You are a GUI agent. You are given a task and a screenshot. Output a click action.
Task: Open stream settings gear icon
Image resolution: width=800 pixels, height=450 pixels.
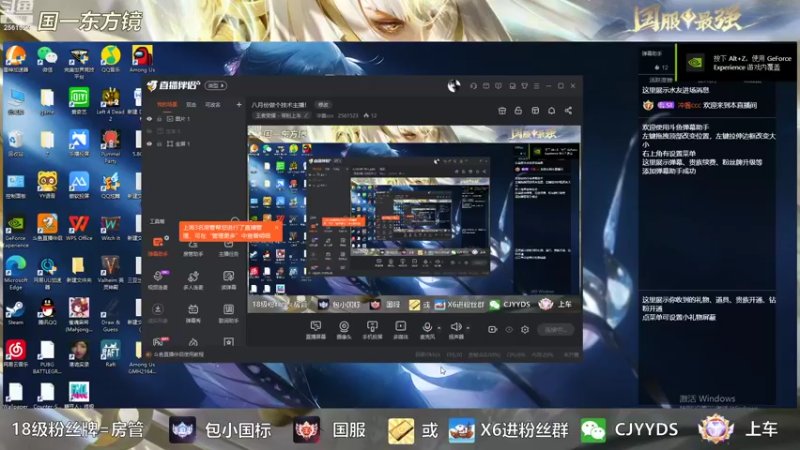pyautogui.click(x=525, y=330)
